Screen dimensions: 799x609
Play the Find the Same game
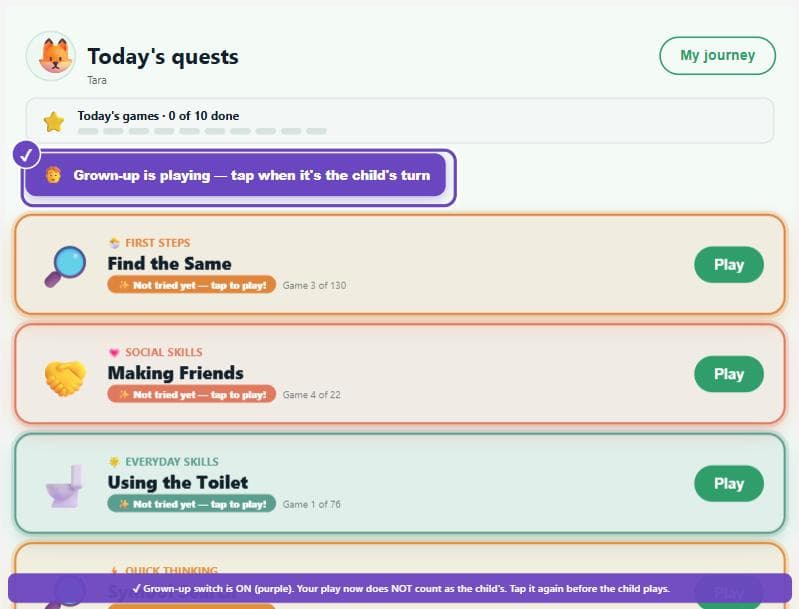(x=729, y=264)
